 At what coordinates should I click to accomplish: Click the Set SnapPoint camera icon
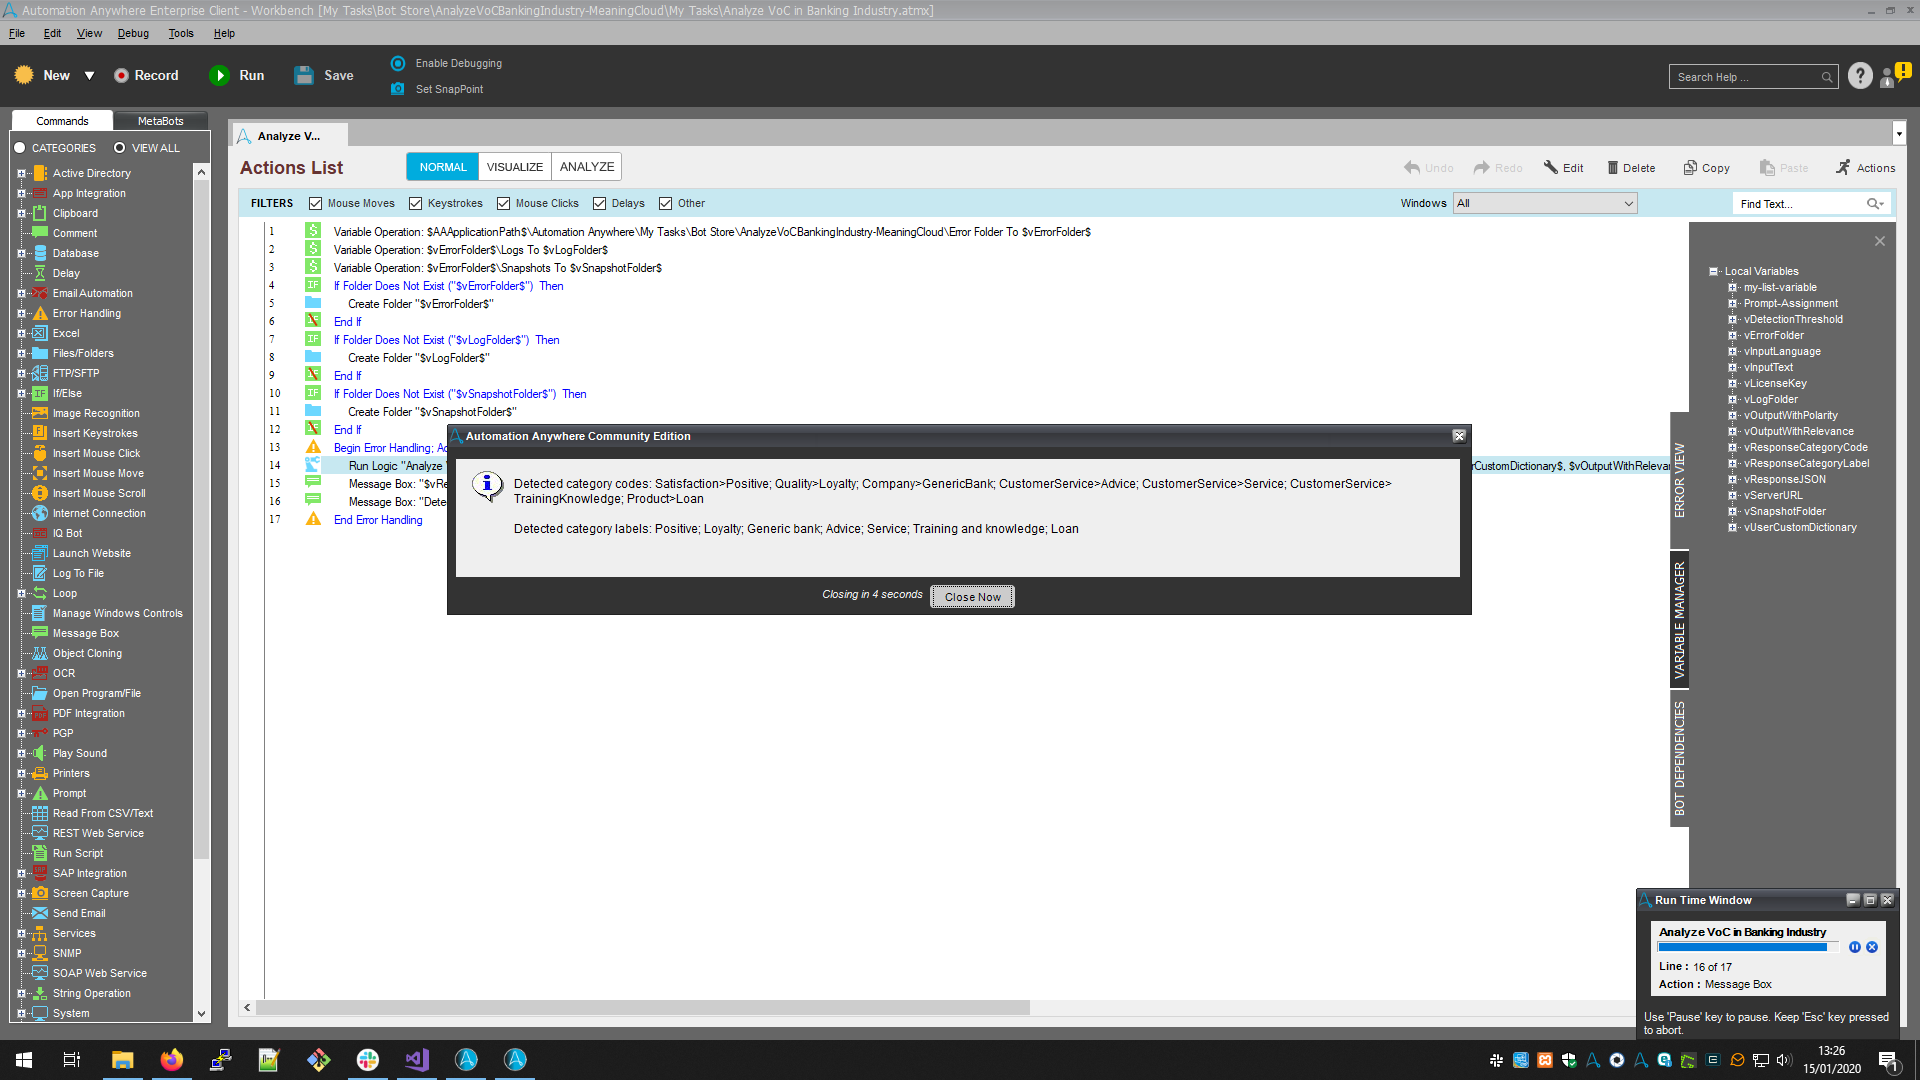tap(398, 89)
